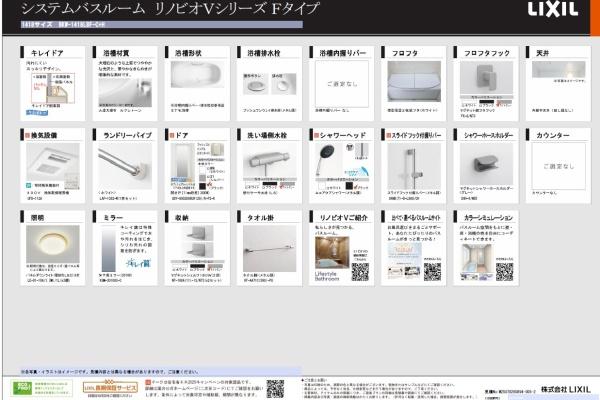Viewport: 600px width, 400px height.
Task: Pick the gray door color swatch in ドア
Action: tap(202, 178)
